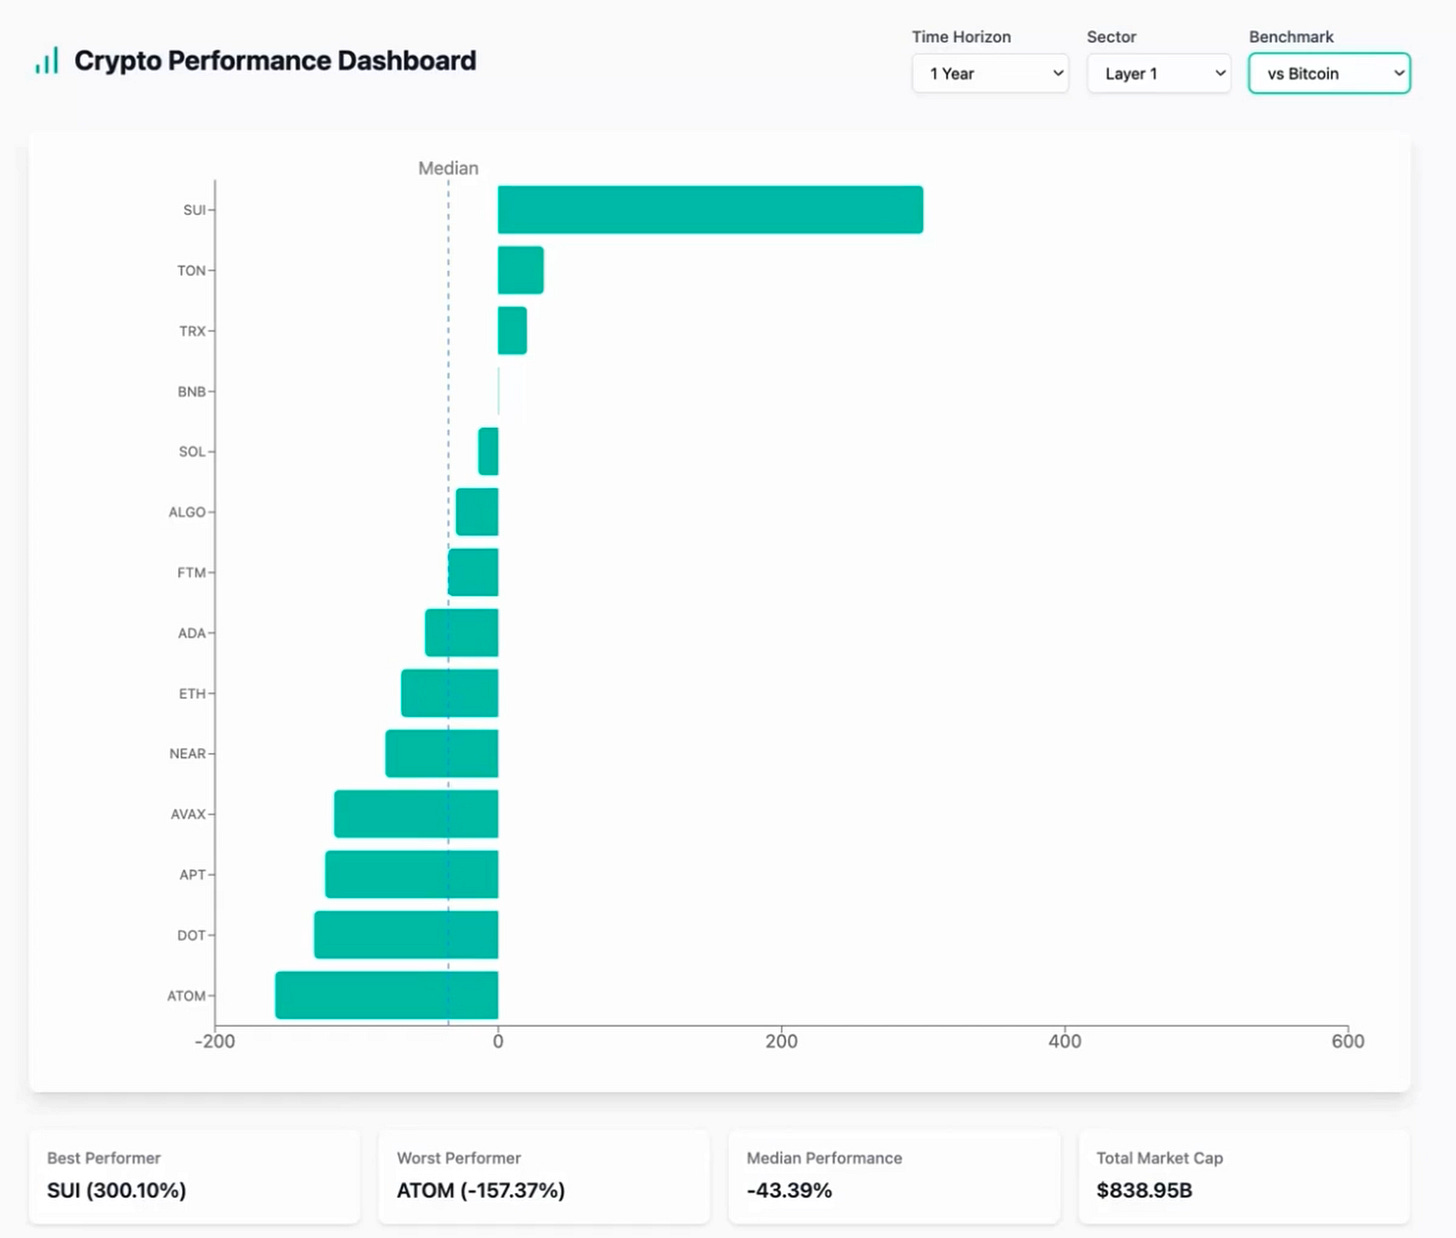Select the DOT bar in chart
Screen dimensions: 1456x1238
point(406,935)
